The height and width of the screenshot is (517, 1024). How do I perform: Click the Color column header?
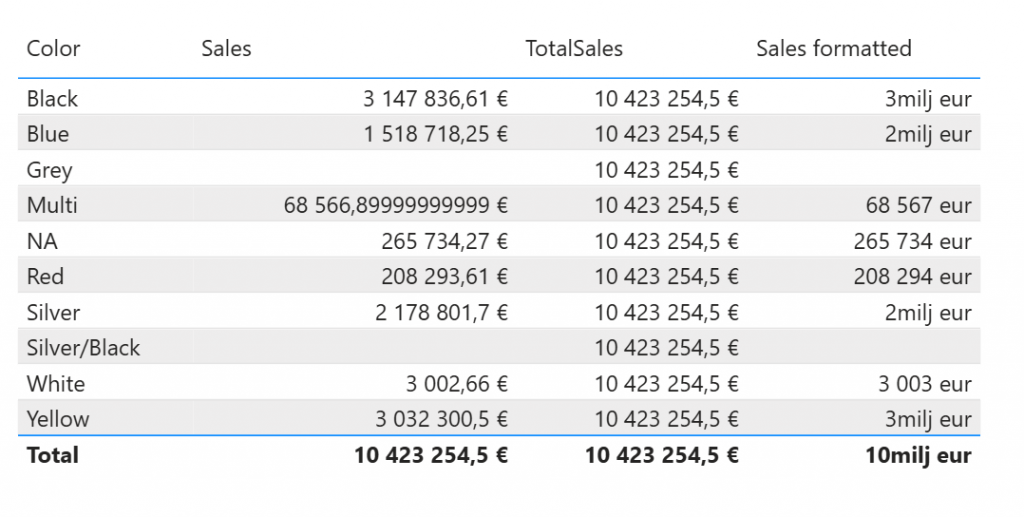pyautogui.click(x=53, y=48)
